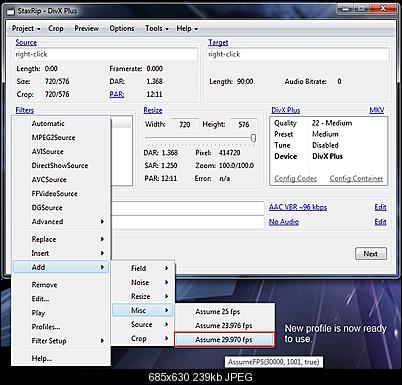The image size is (402, 385).
Task: Select Automatic in the filters menu
Action: 61,124
